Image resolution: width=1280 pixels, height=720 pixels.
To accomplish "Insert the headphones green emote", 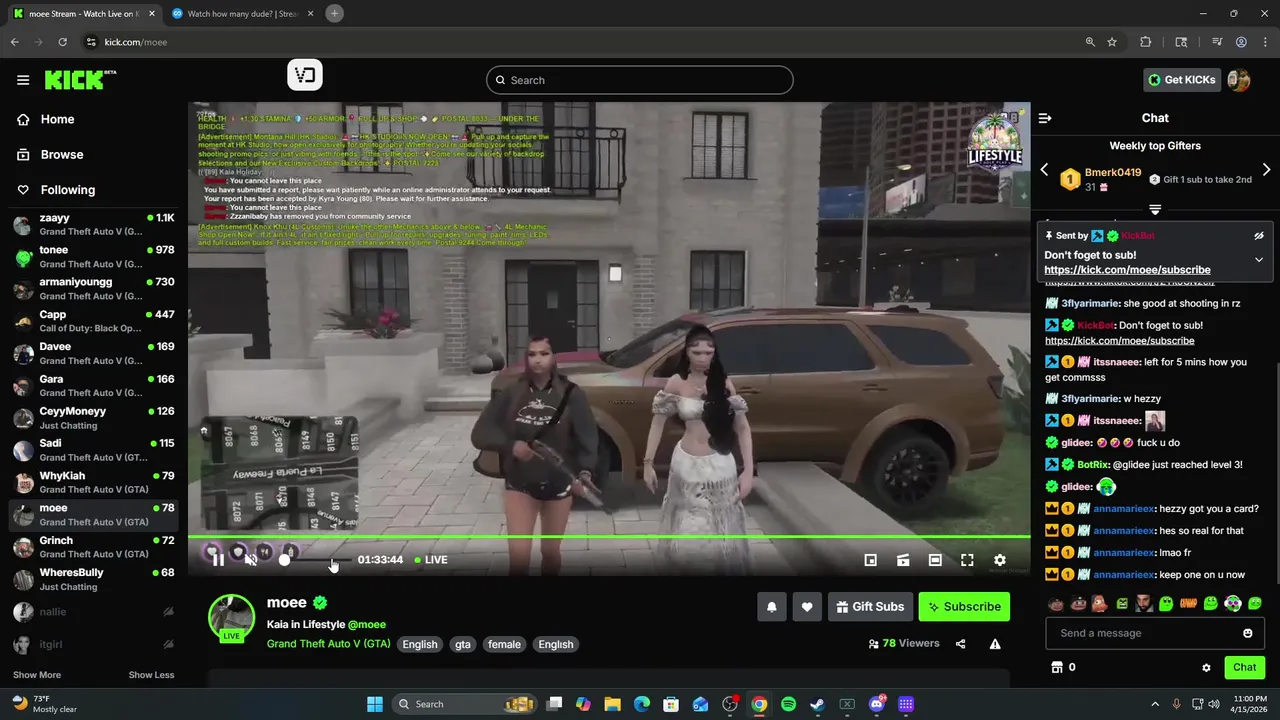I will [1233, 603].
